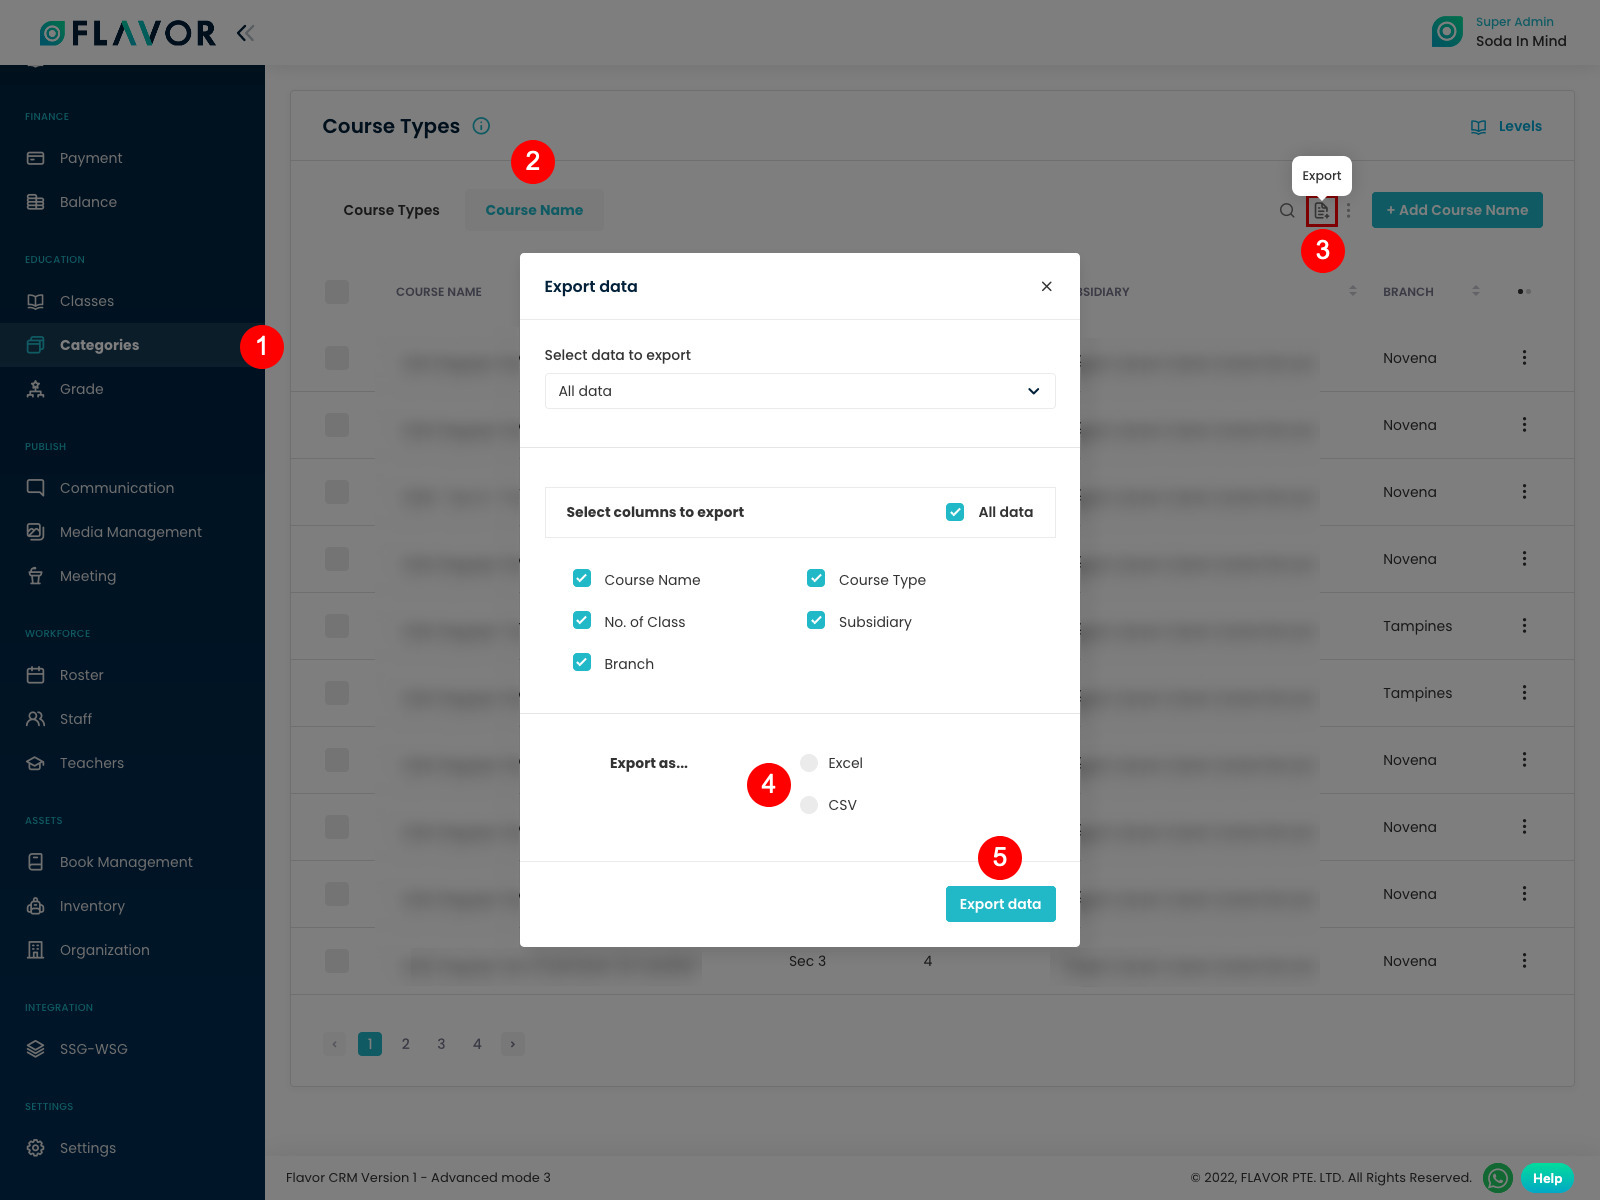
Task: Open Settings in the sidebar
Action: click(87, 1148)
